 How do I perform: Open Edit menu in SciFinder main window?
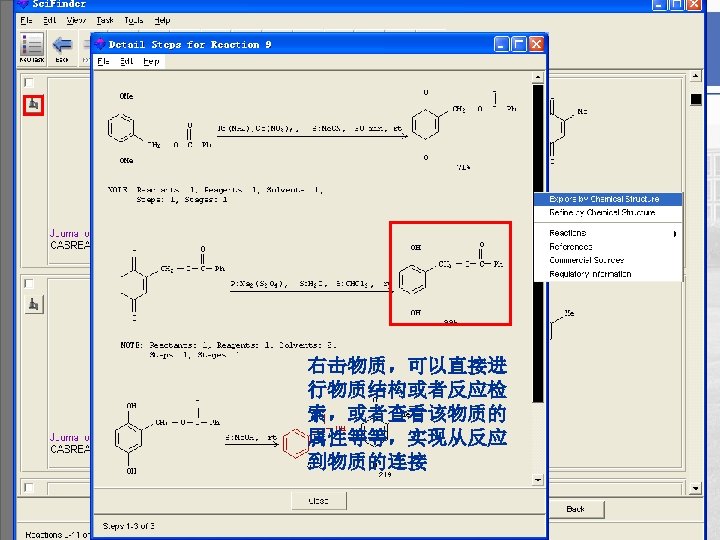tap(50, 20)
